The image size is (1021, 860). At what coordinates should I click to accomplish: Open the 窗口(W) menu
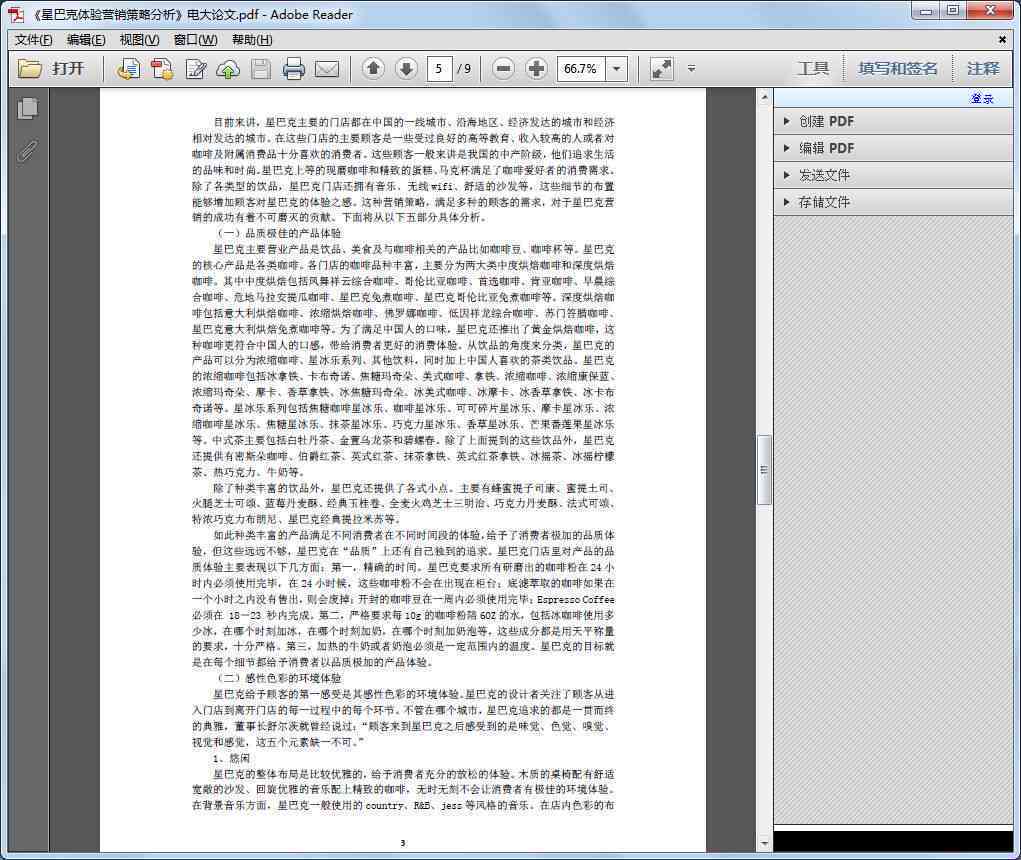click(195, 40)
